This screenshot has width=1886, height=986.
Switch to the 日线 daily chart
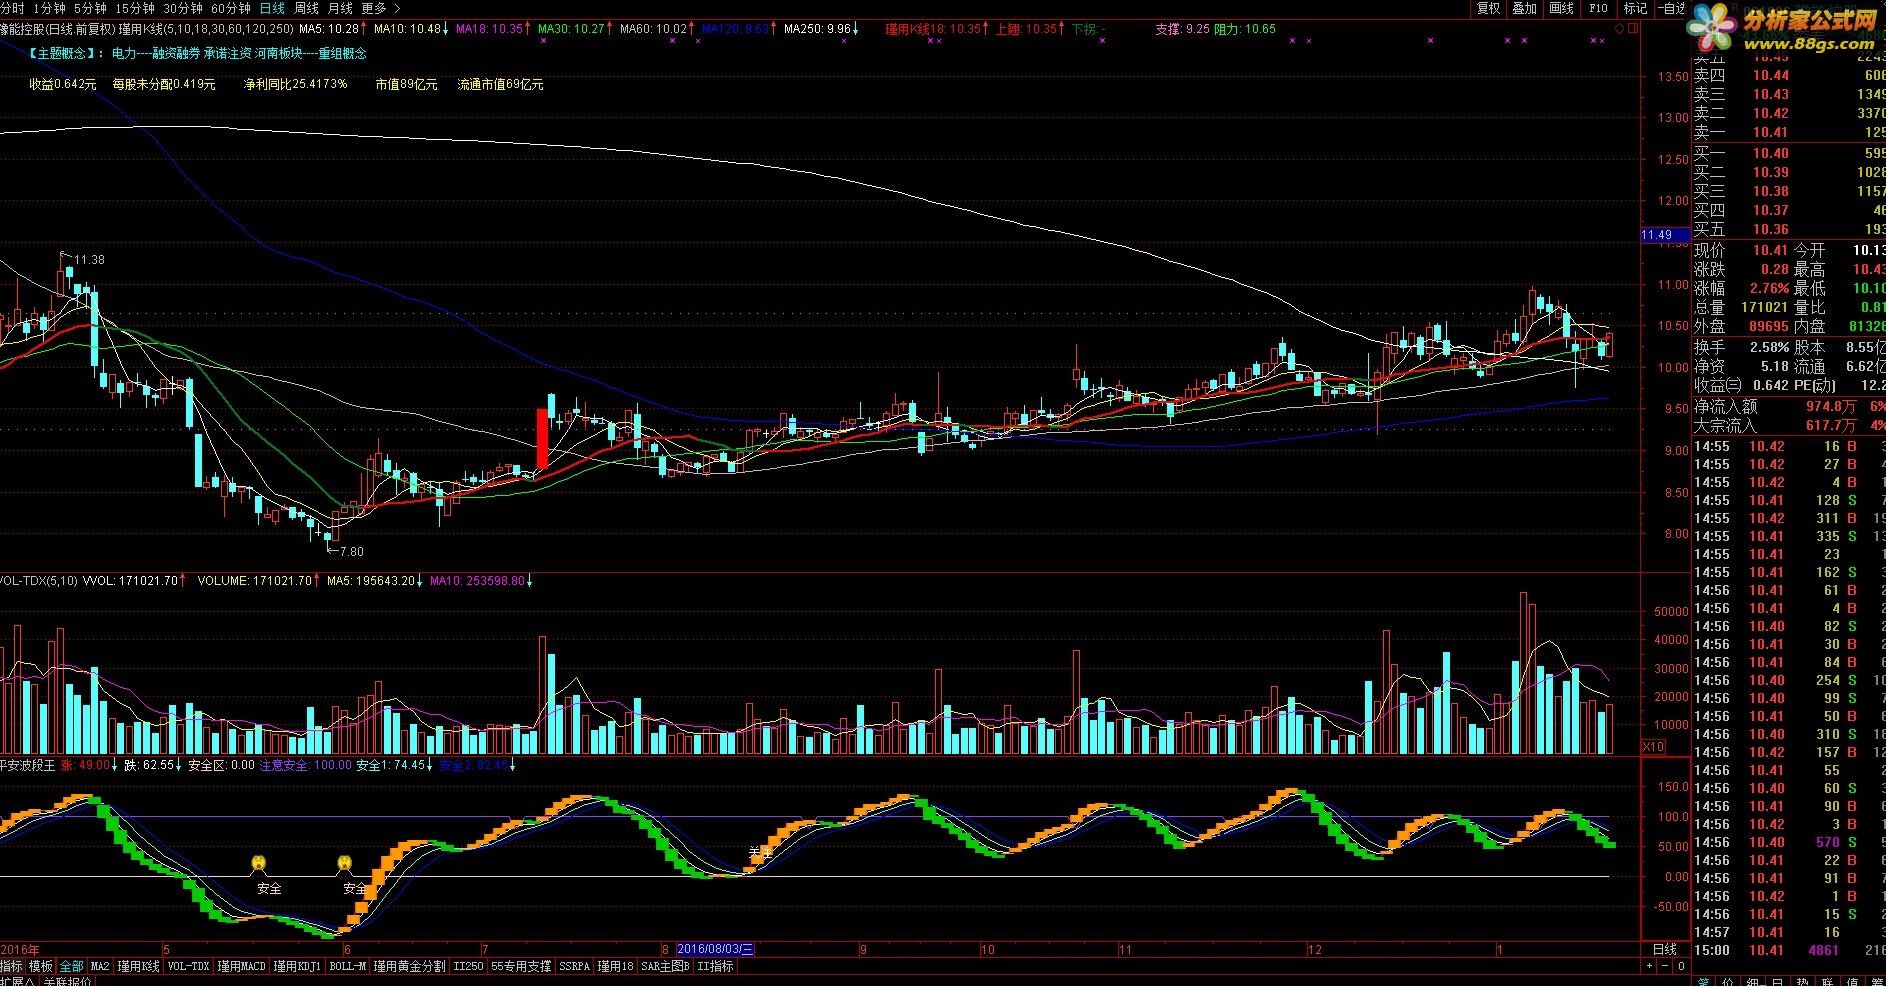click(x=272, y=8)
